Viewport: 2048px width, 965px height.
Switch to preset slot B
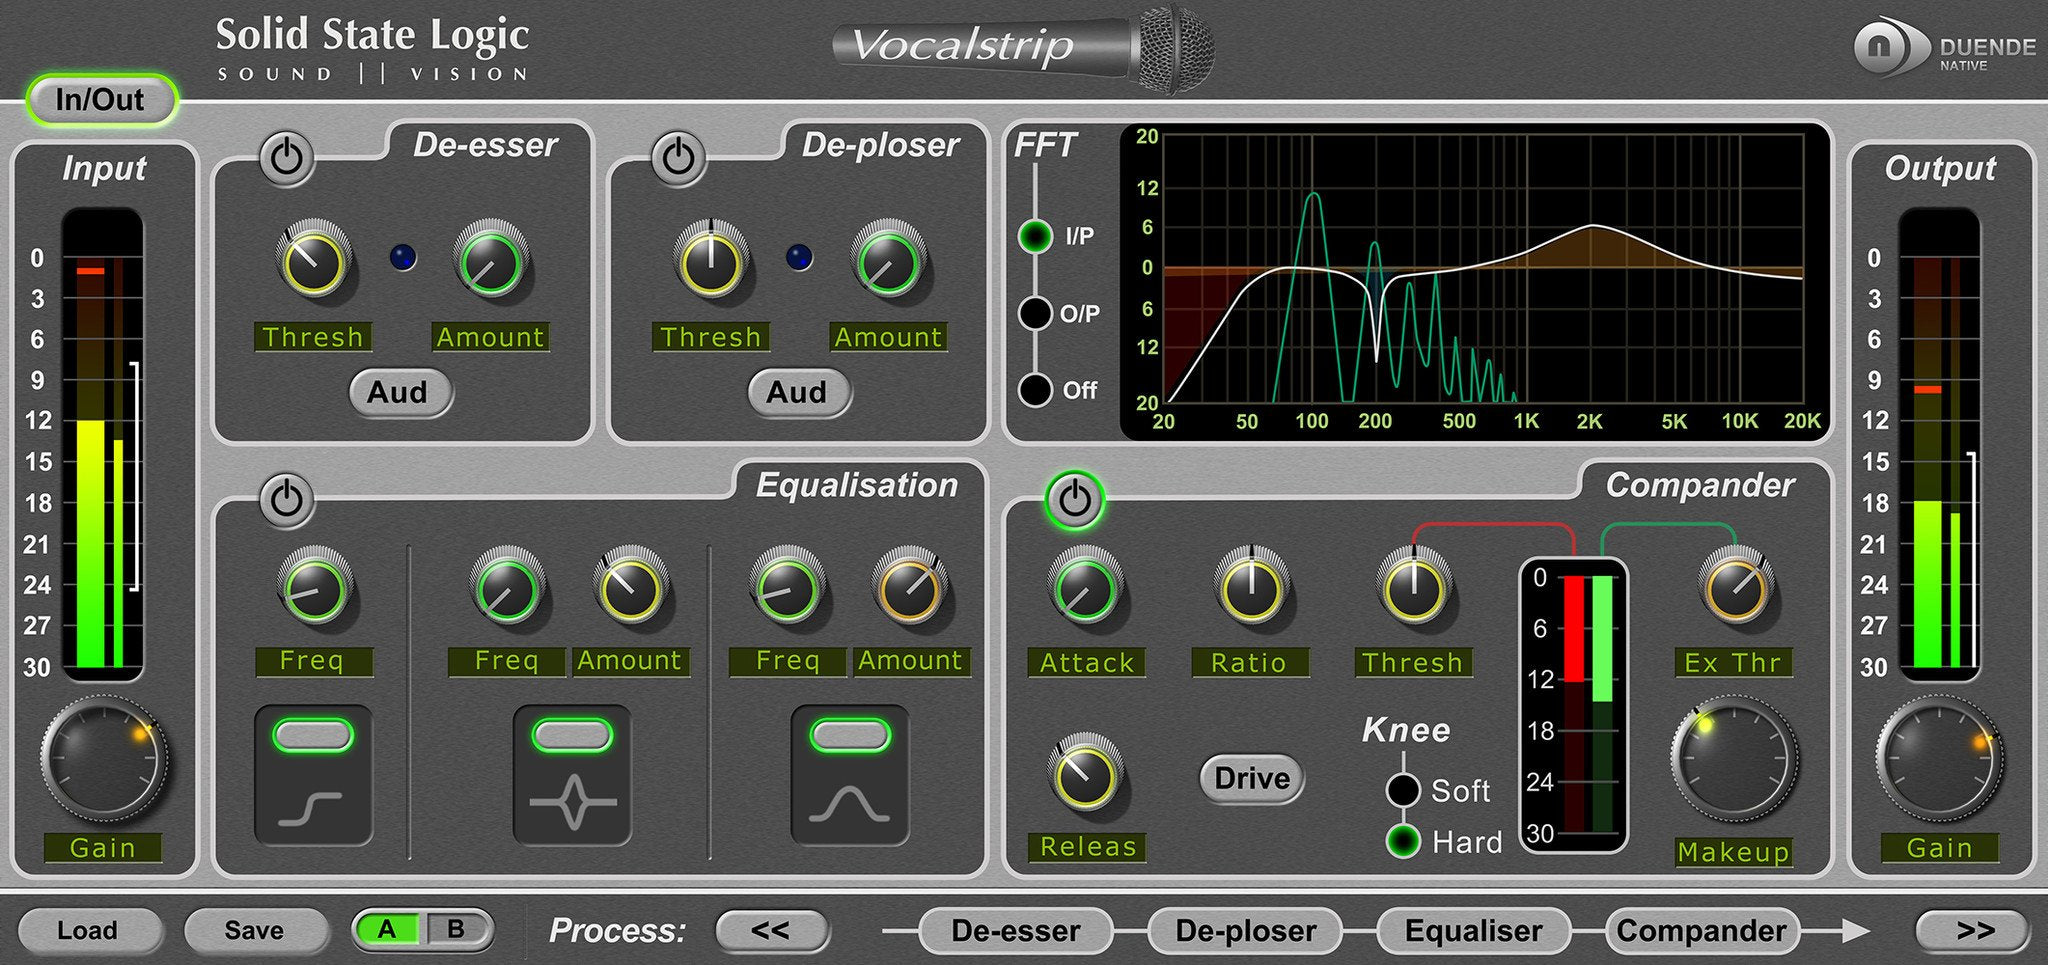(x=457, y=930)
